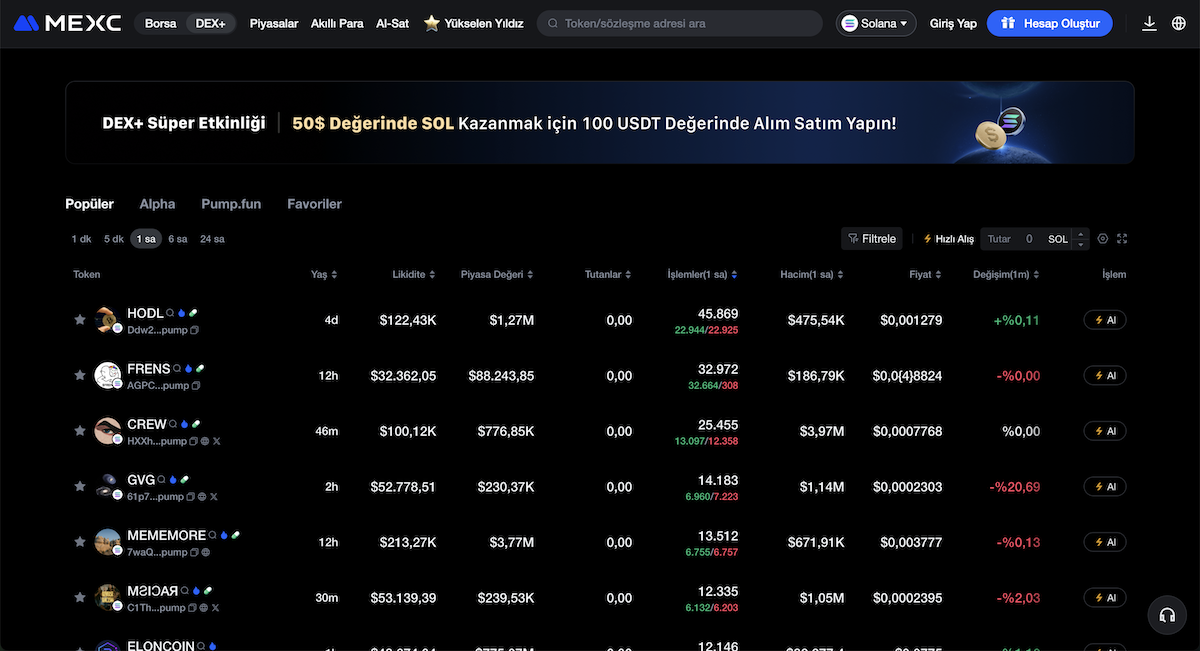Click the Yükselen Yıldız star icon

(x=432, y=23)
